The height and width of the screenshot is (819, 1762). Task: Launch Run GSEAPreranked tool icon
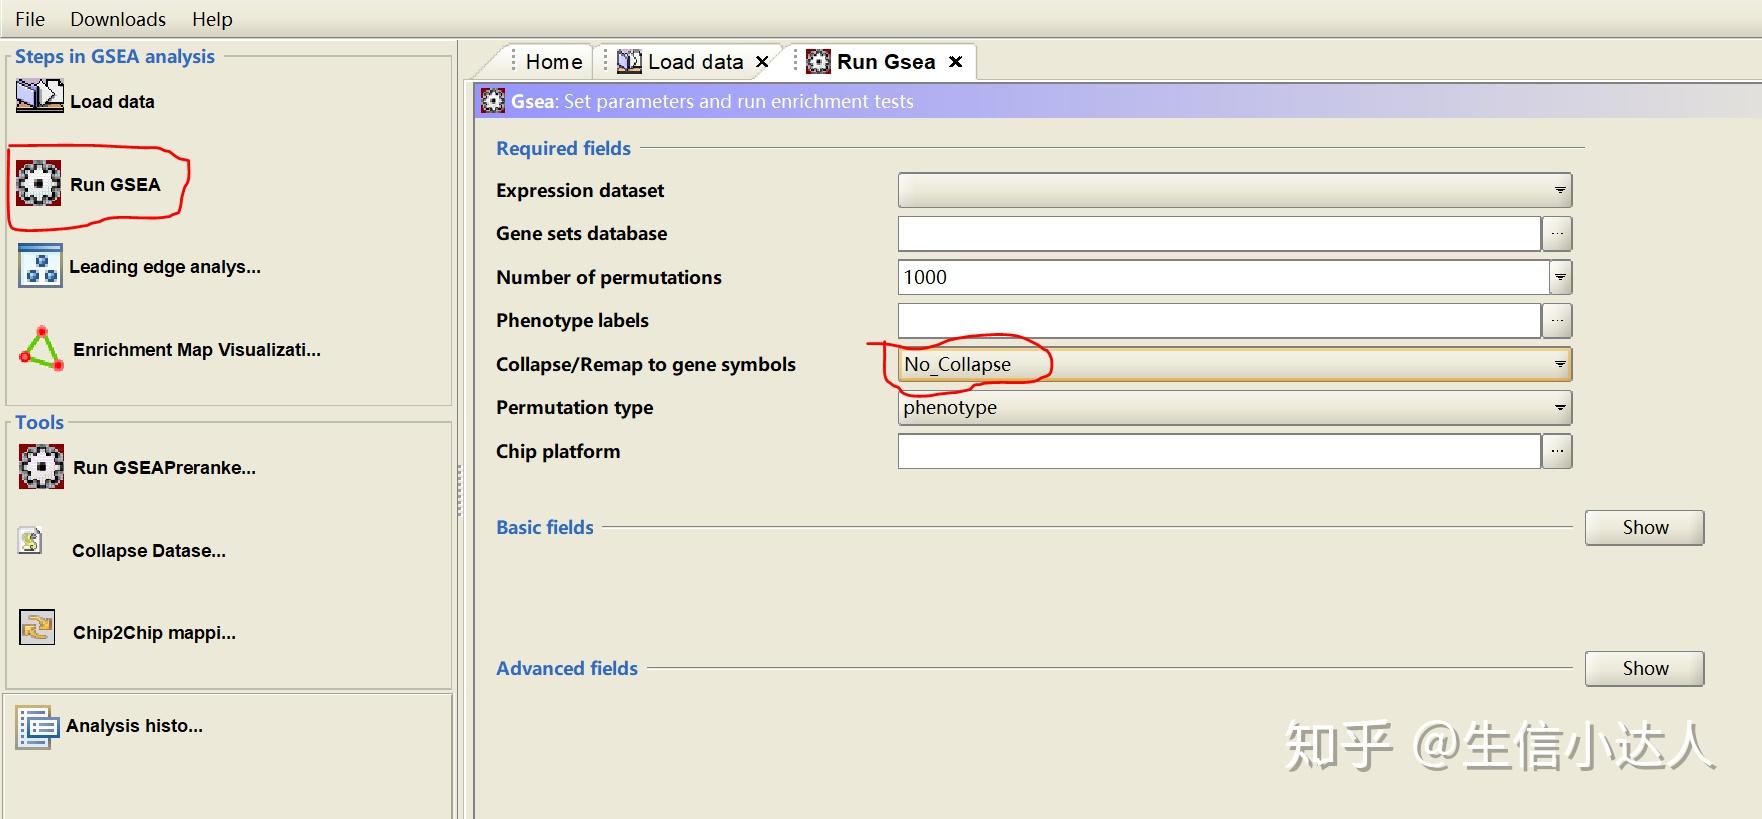pos(41,467)
